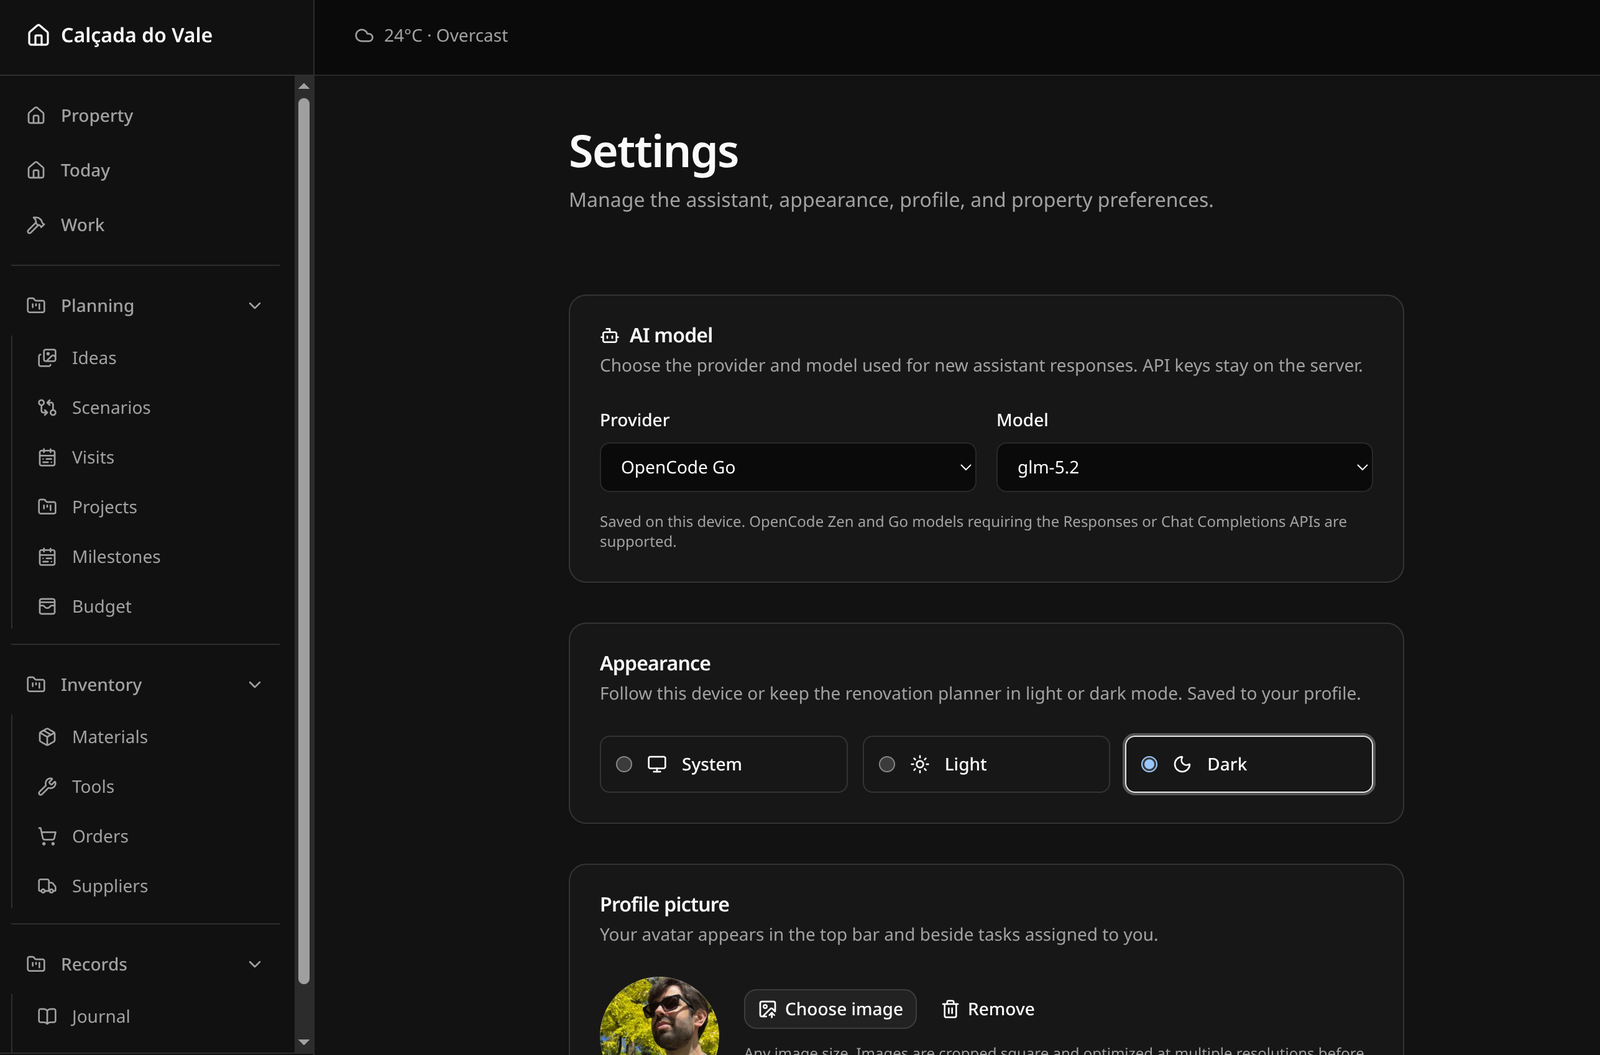Screen dimensions: 1600x1055
Task: Click the Budget wallet icon
Action: tap(47, 606)
